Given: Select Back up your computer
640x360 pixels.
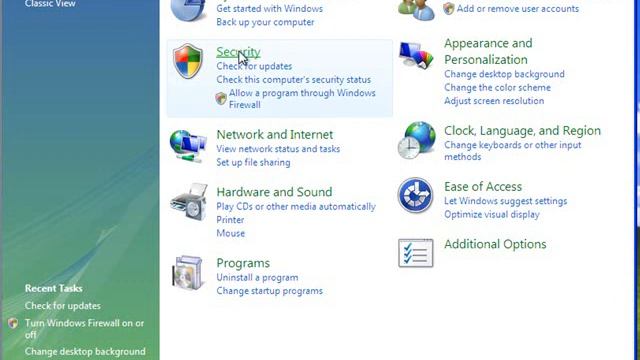Looking at the screenshot, I should coord(265,22).
